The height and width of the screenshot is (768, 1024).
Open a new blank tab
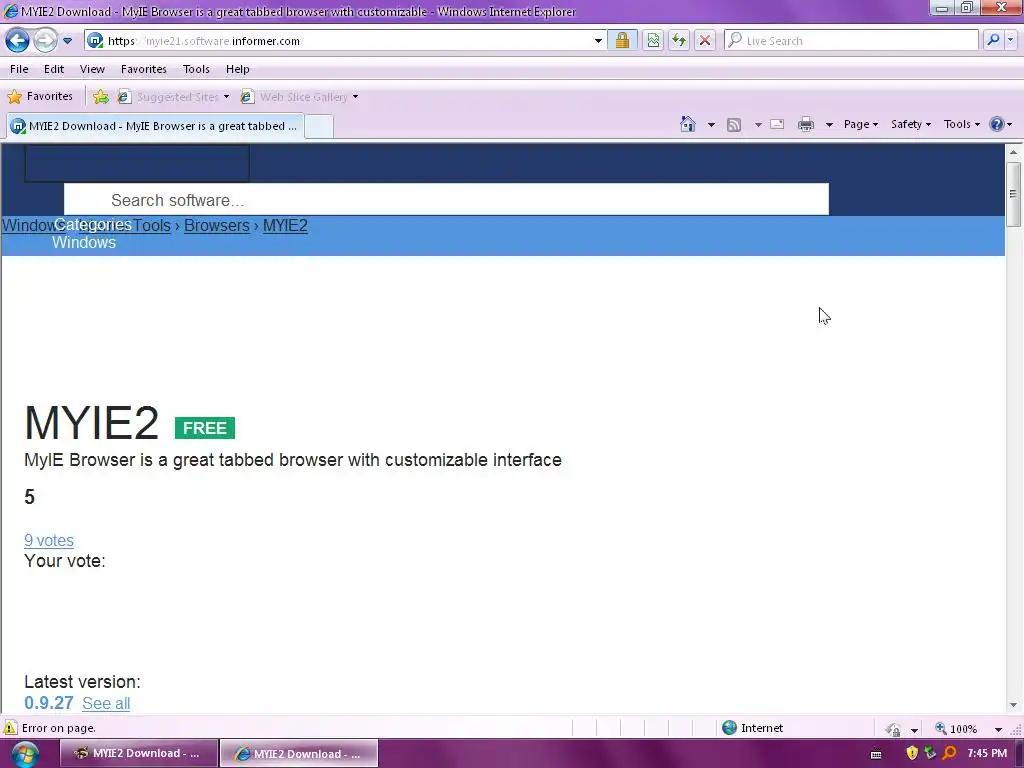(319, 126)
